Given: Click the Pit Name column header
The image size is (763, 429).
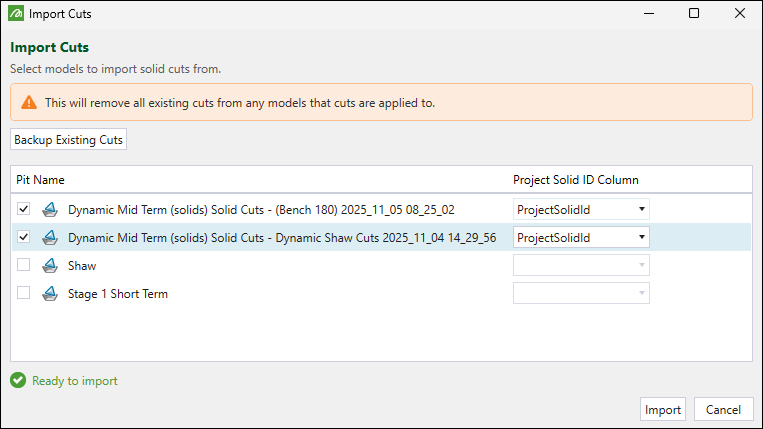Looking at the screenshot, I should click(40, 180).
